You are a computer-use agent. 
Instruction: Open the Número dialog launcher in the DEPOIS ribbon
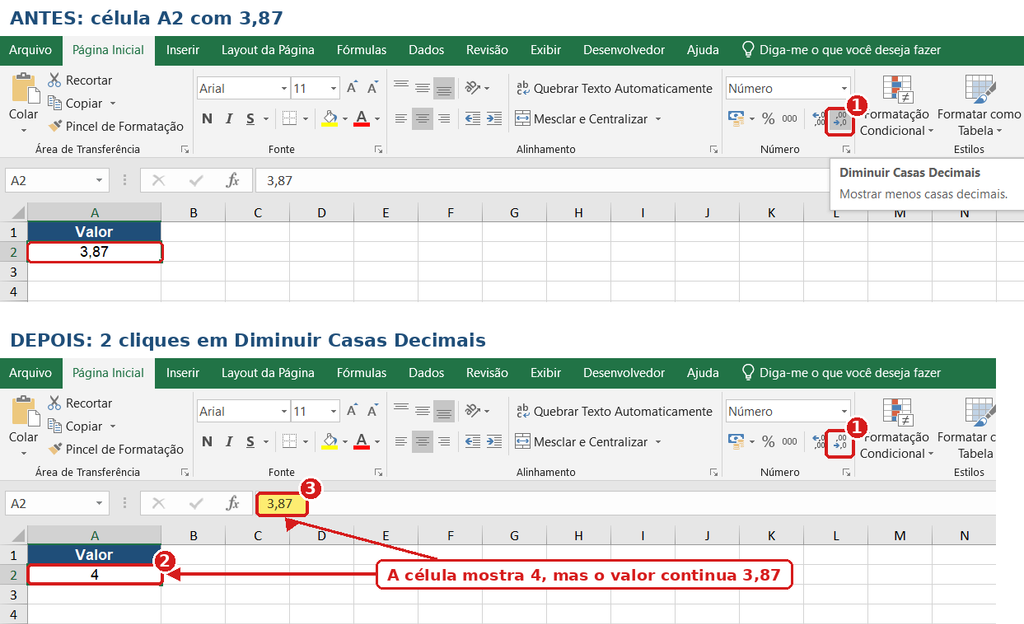pos(846,472)
